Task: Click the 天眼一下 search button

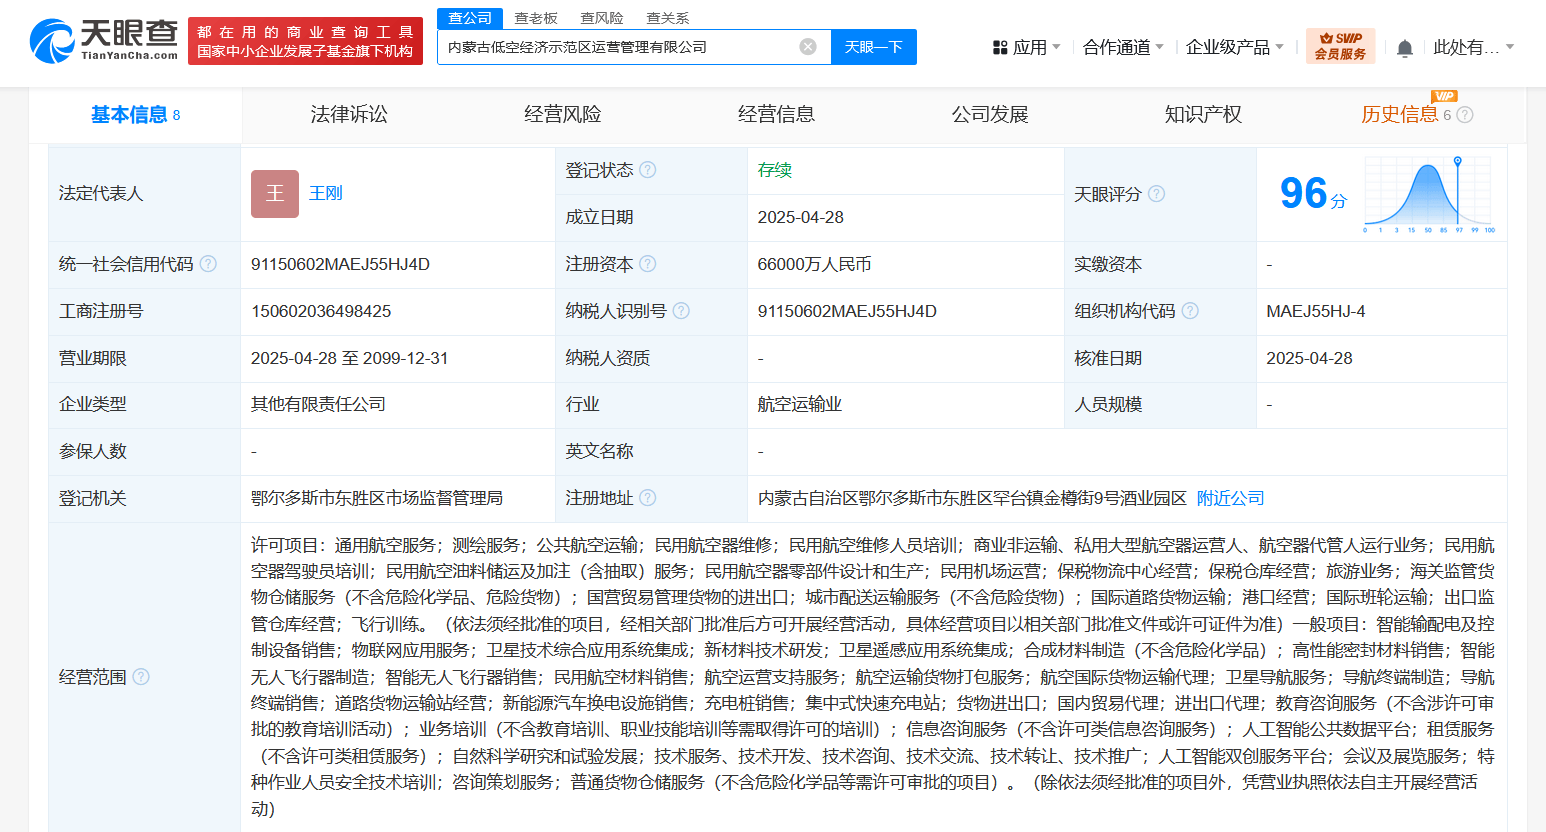Action: [874, 47]
